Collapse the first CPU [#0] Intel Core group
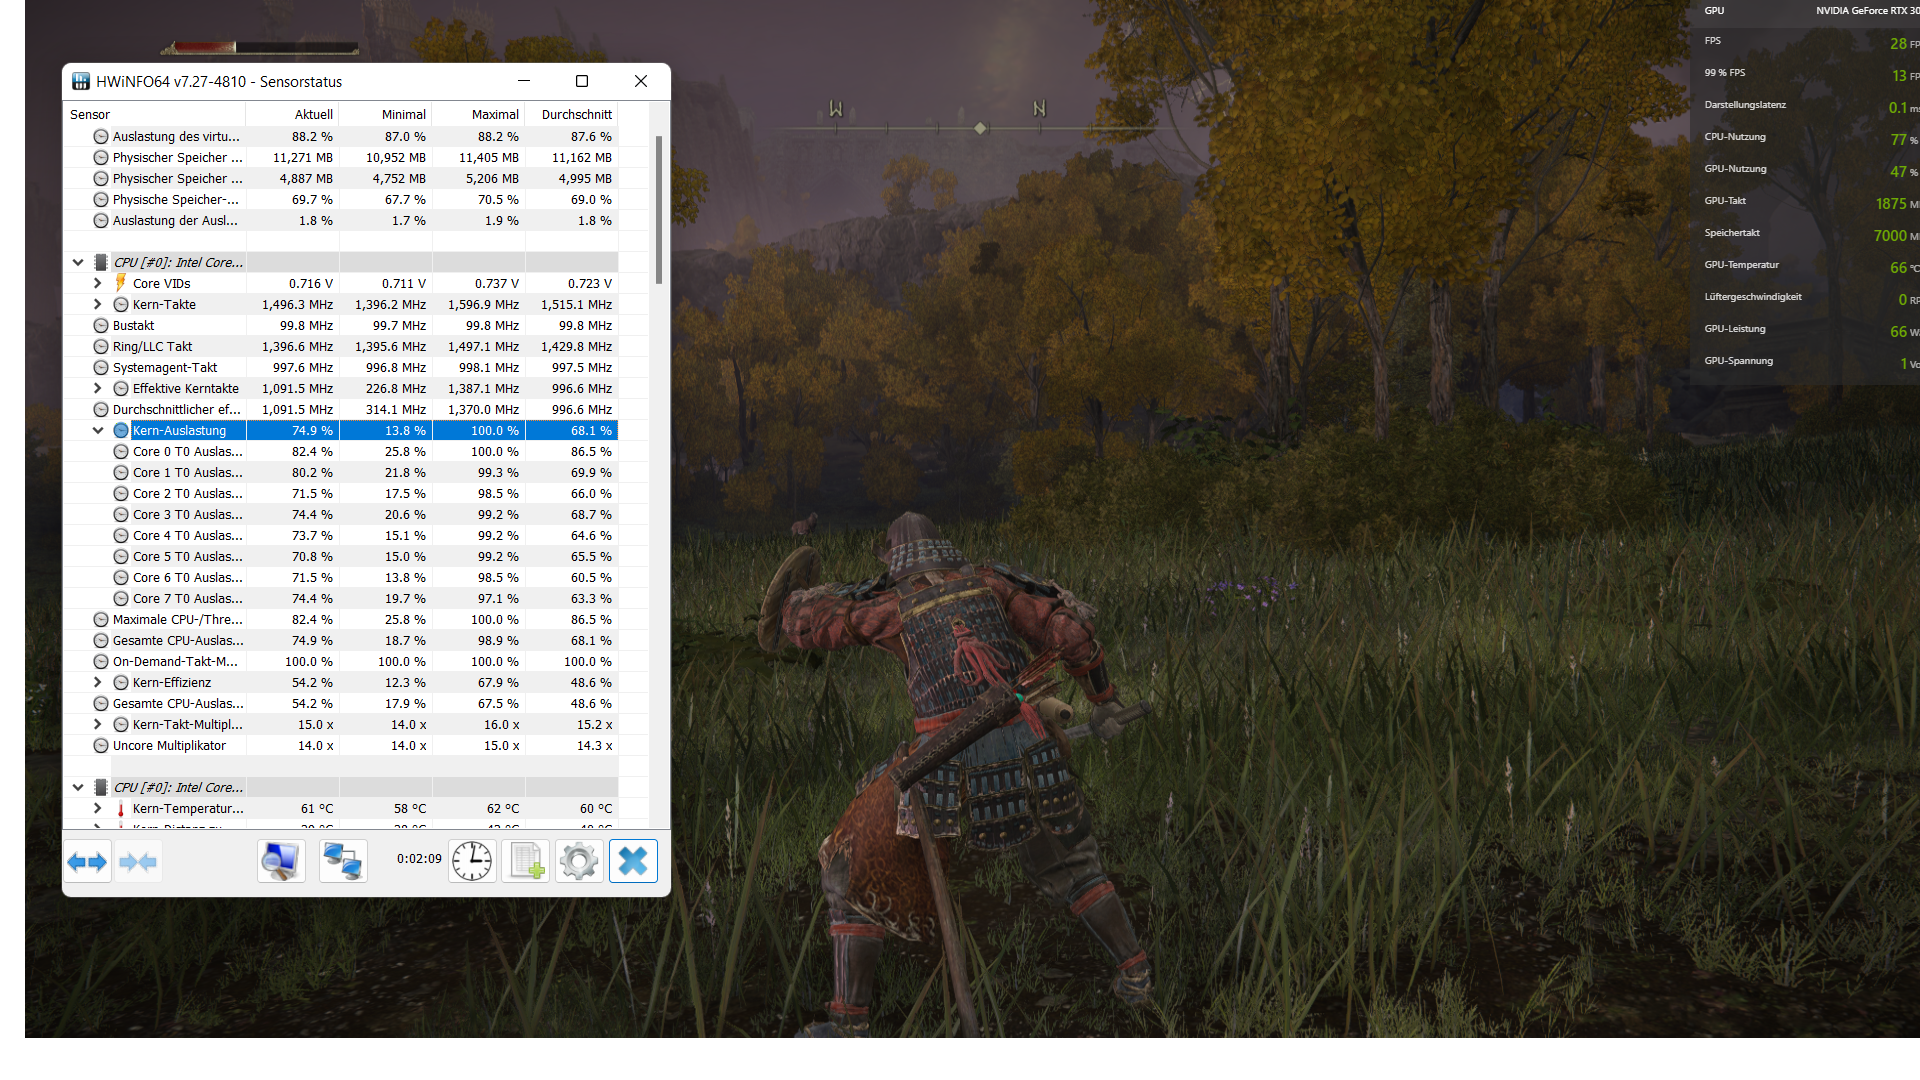Screen dimensions: 1920x1080 tap(78, 263)
